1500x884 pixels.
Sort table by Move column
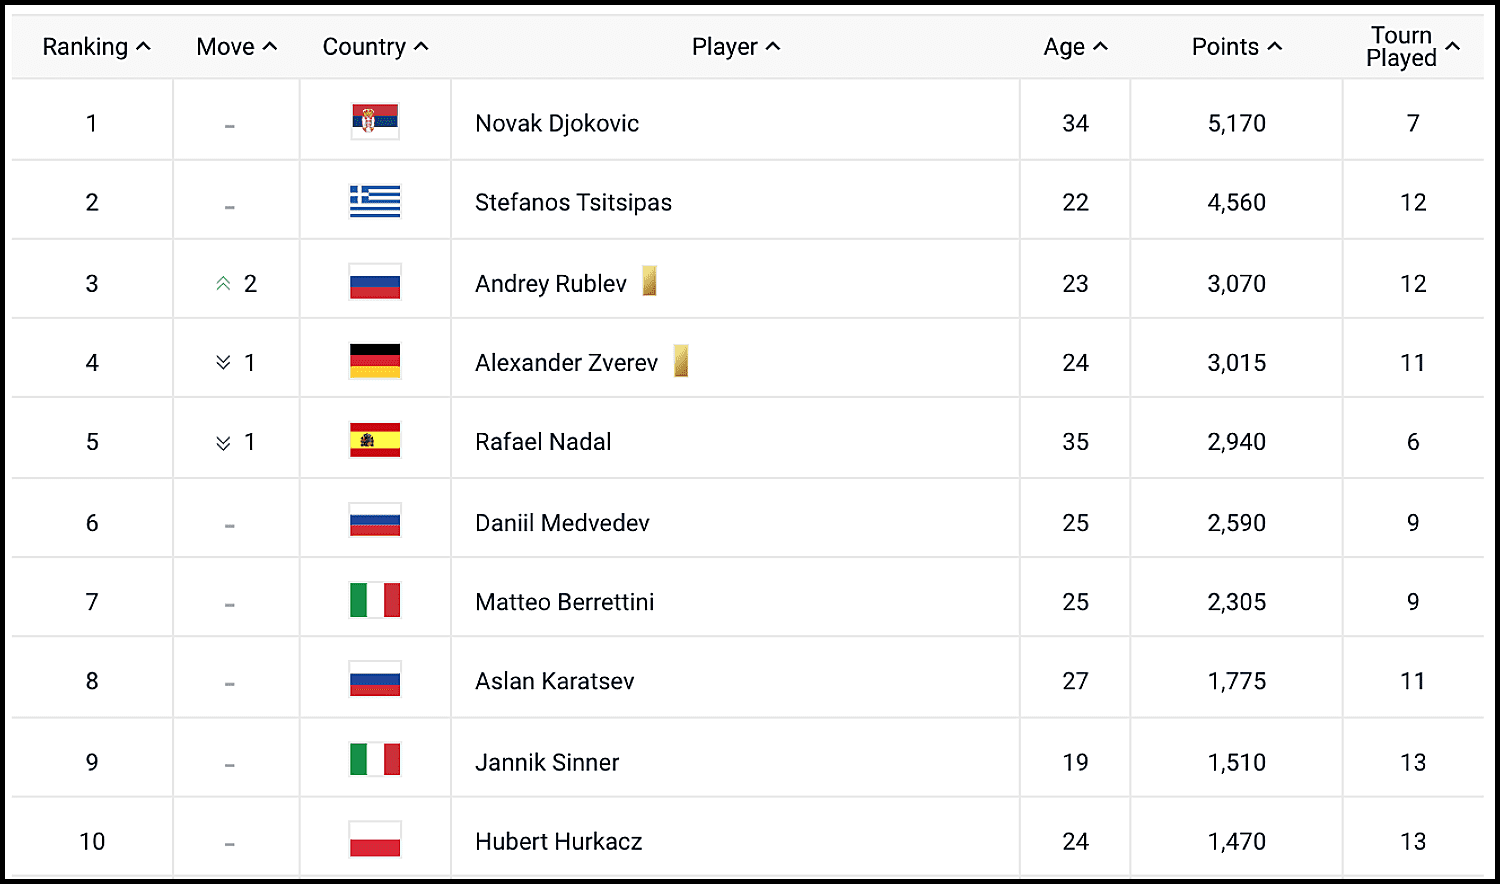pos(236,47)
